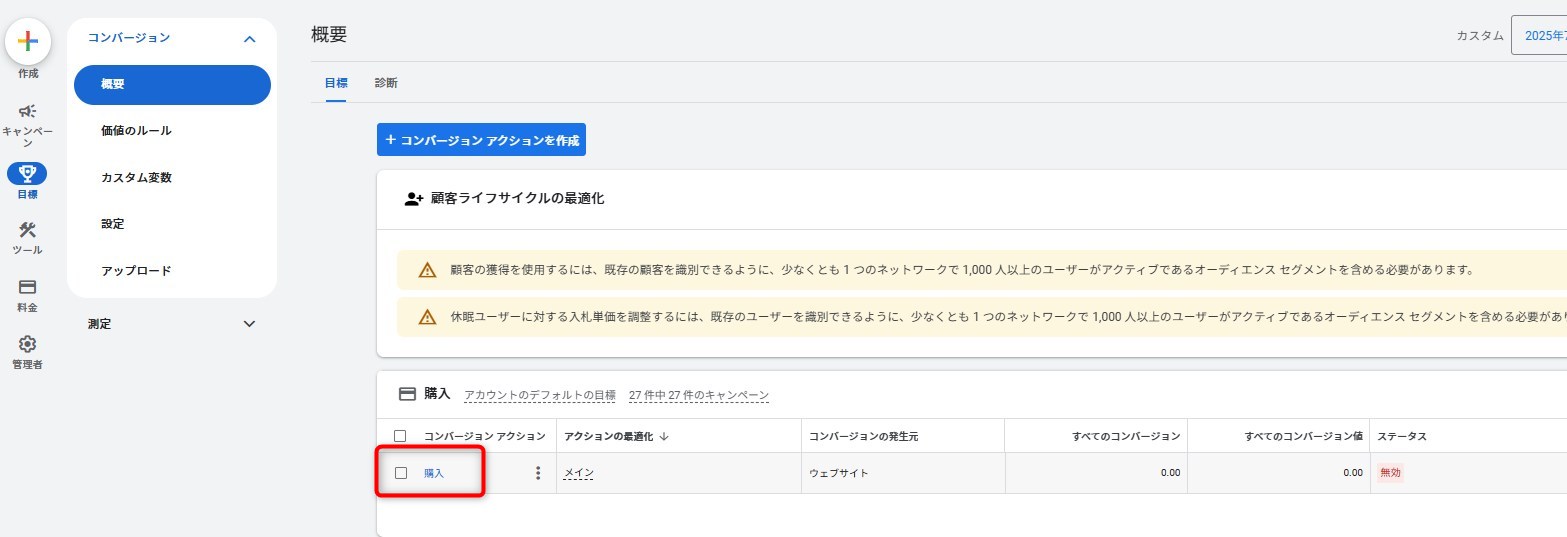Click the second warning triangle icon
Viewport: 1567px width, 537px height.
(x=428, y=317)
